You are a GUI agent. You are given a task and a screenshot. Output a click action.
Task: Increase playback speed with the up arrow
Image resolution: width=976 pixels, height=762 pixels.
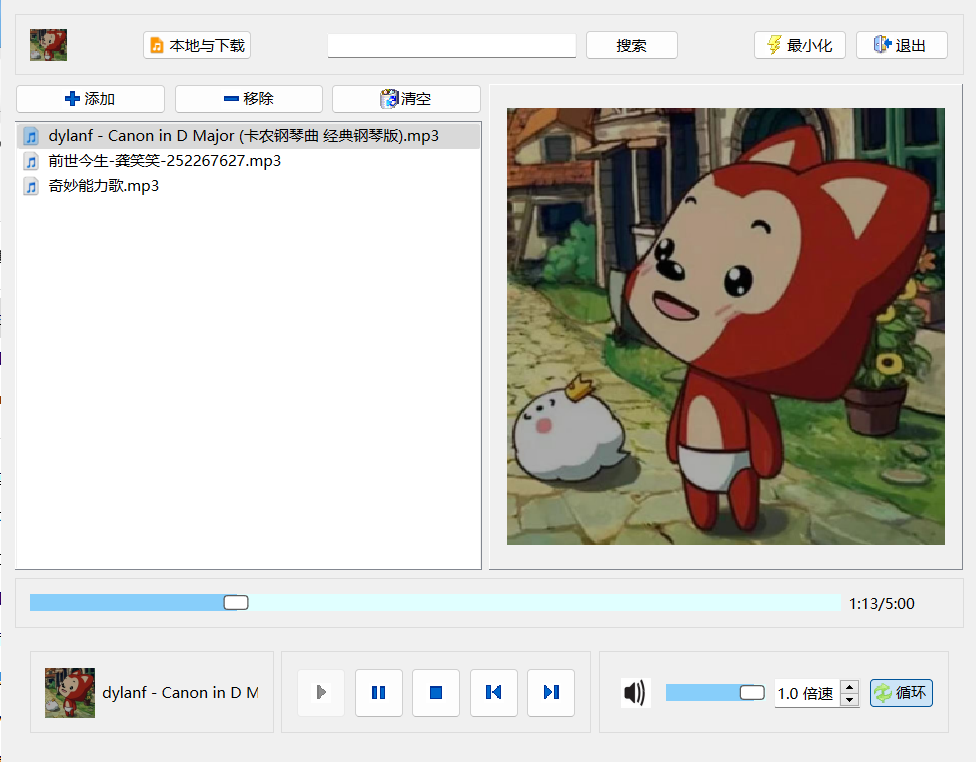pyautogui.click(x=849, y=687)
